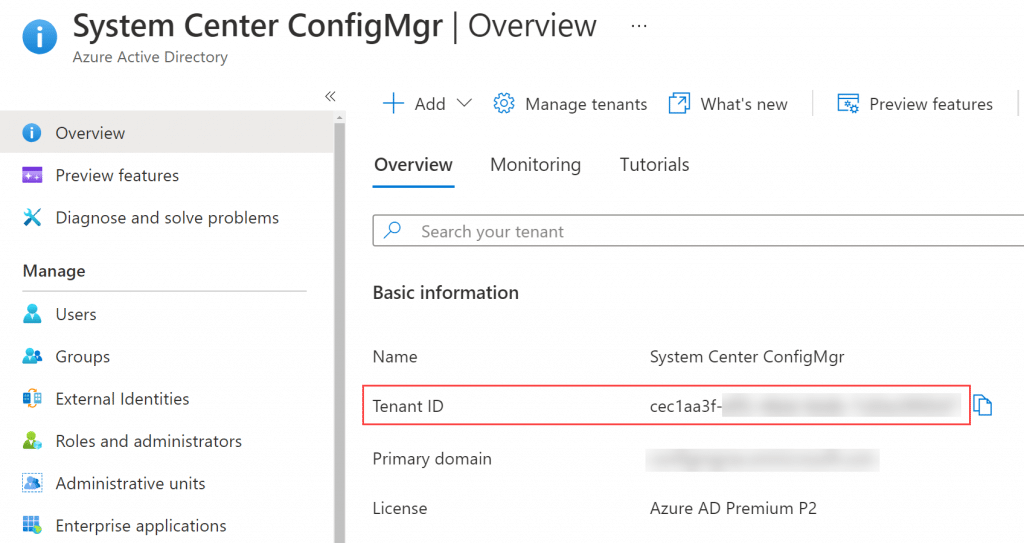Image resolution: width=1024 pixels, height=543 pixels.
Task: Click the Add button label
Action: (430, 104)
